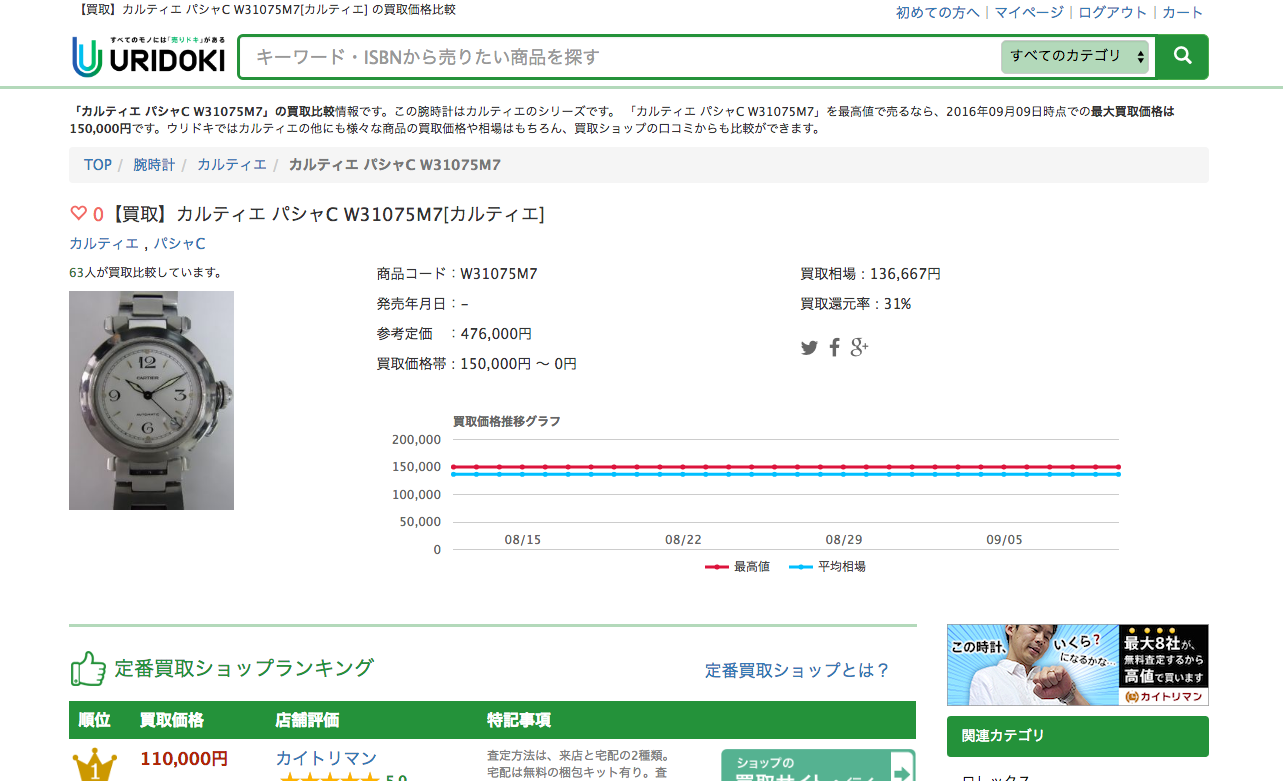Click the Cartier watch product image
Screen dimensions: 1283x781
151,400
